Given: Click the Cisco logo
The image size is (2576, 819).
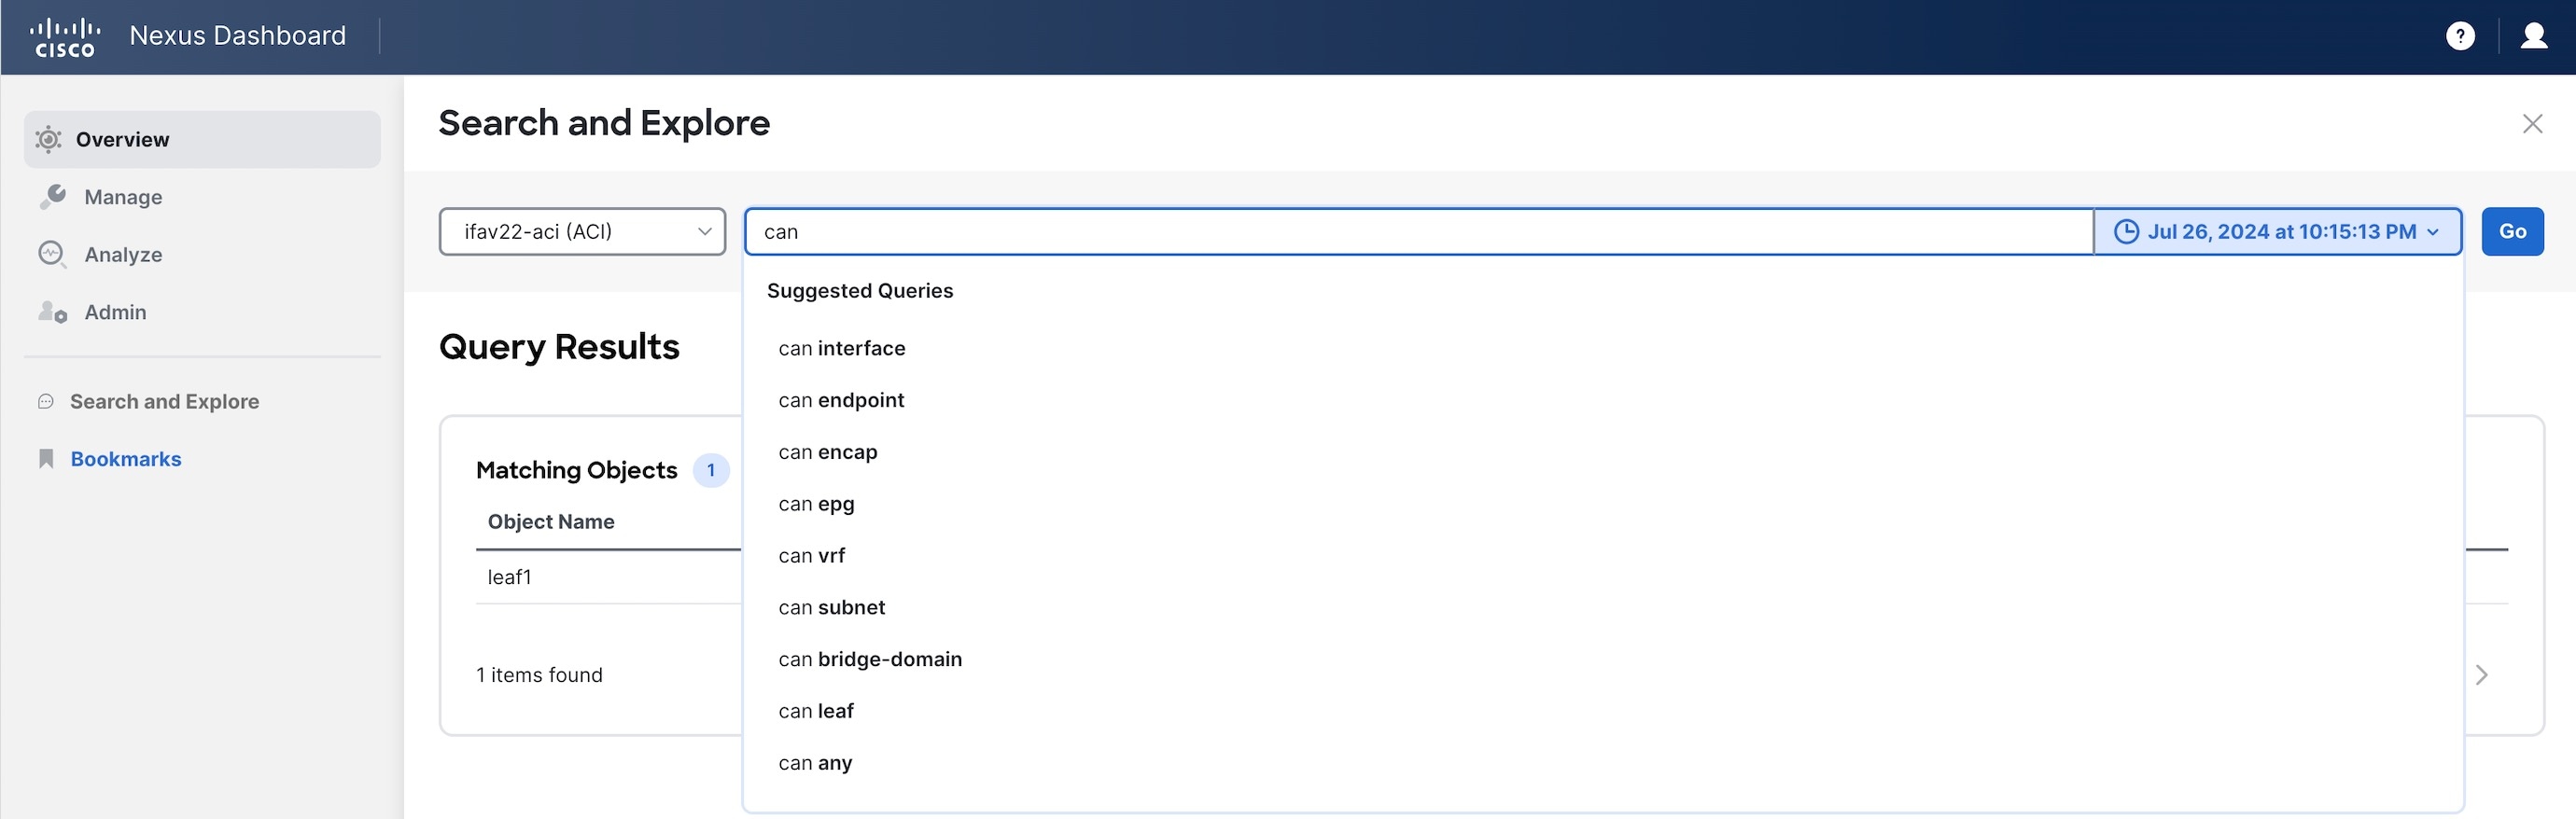Looking at the screenshot, I should pos(65,37).
